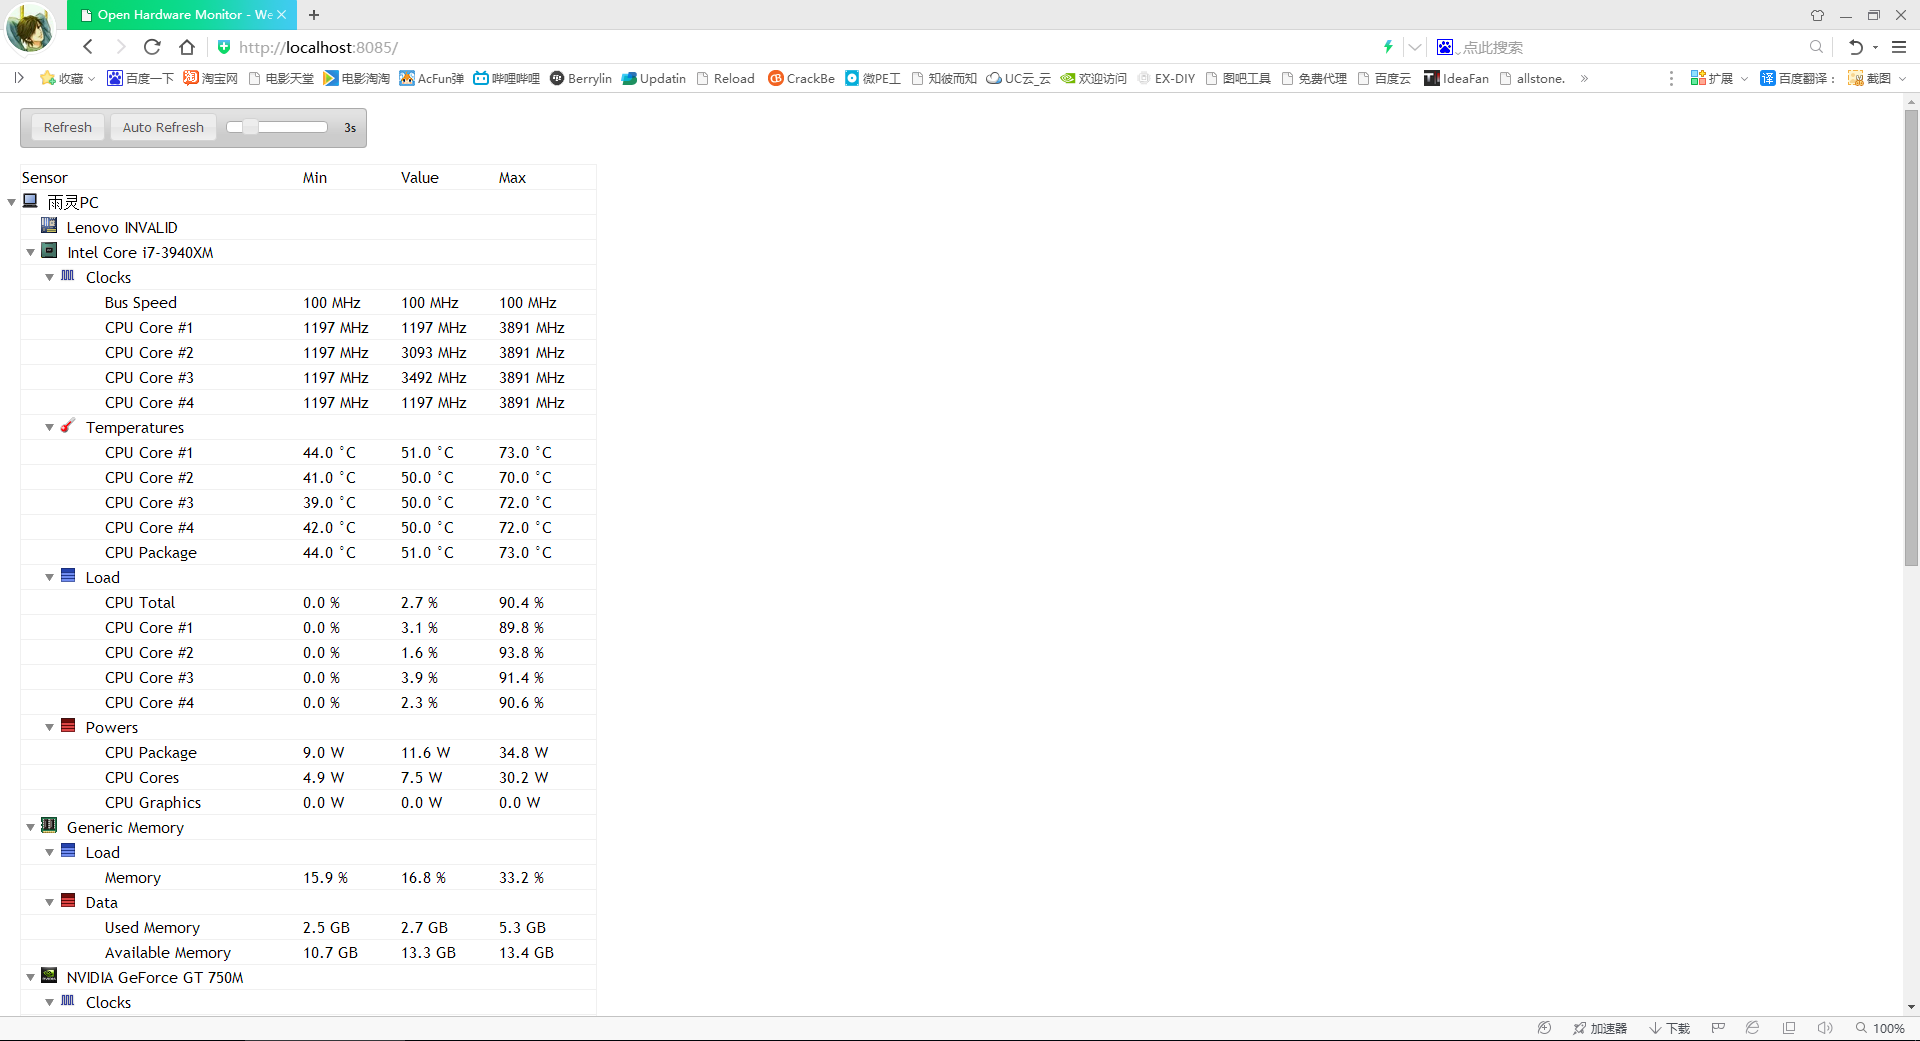
Task: Click the CPU chip icon beside Intel Core
Action: pos(49,251)
